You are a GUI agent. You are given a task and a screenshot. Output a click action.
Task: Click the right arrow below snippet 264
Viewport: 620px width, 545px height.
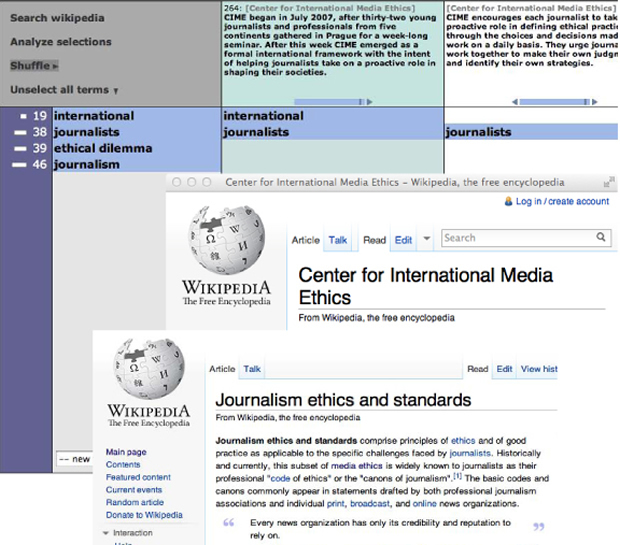coord(370,102)
